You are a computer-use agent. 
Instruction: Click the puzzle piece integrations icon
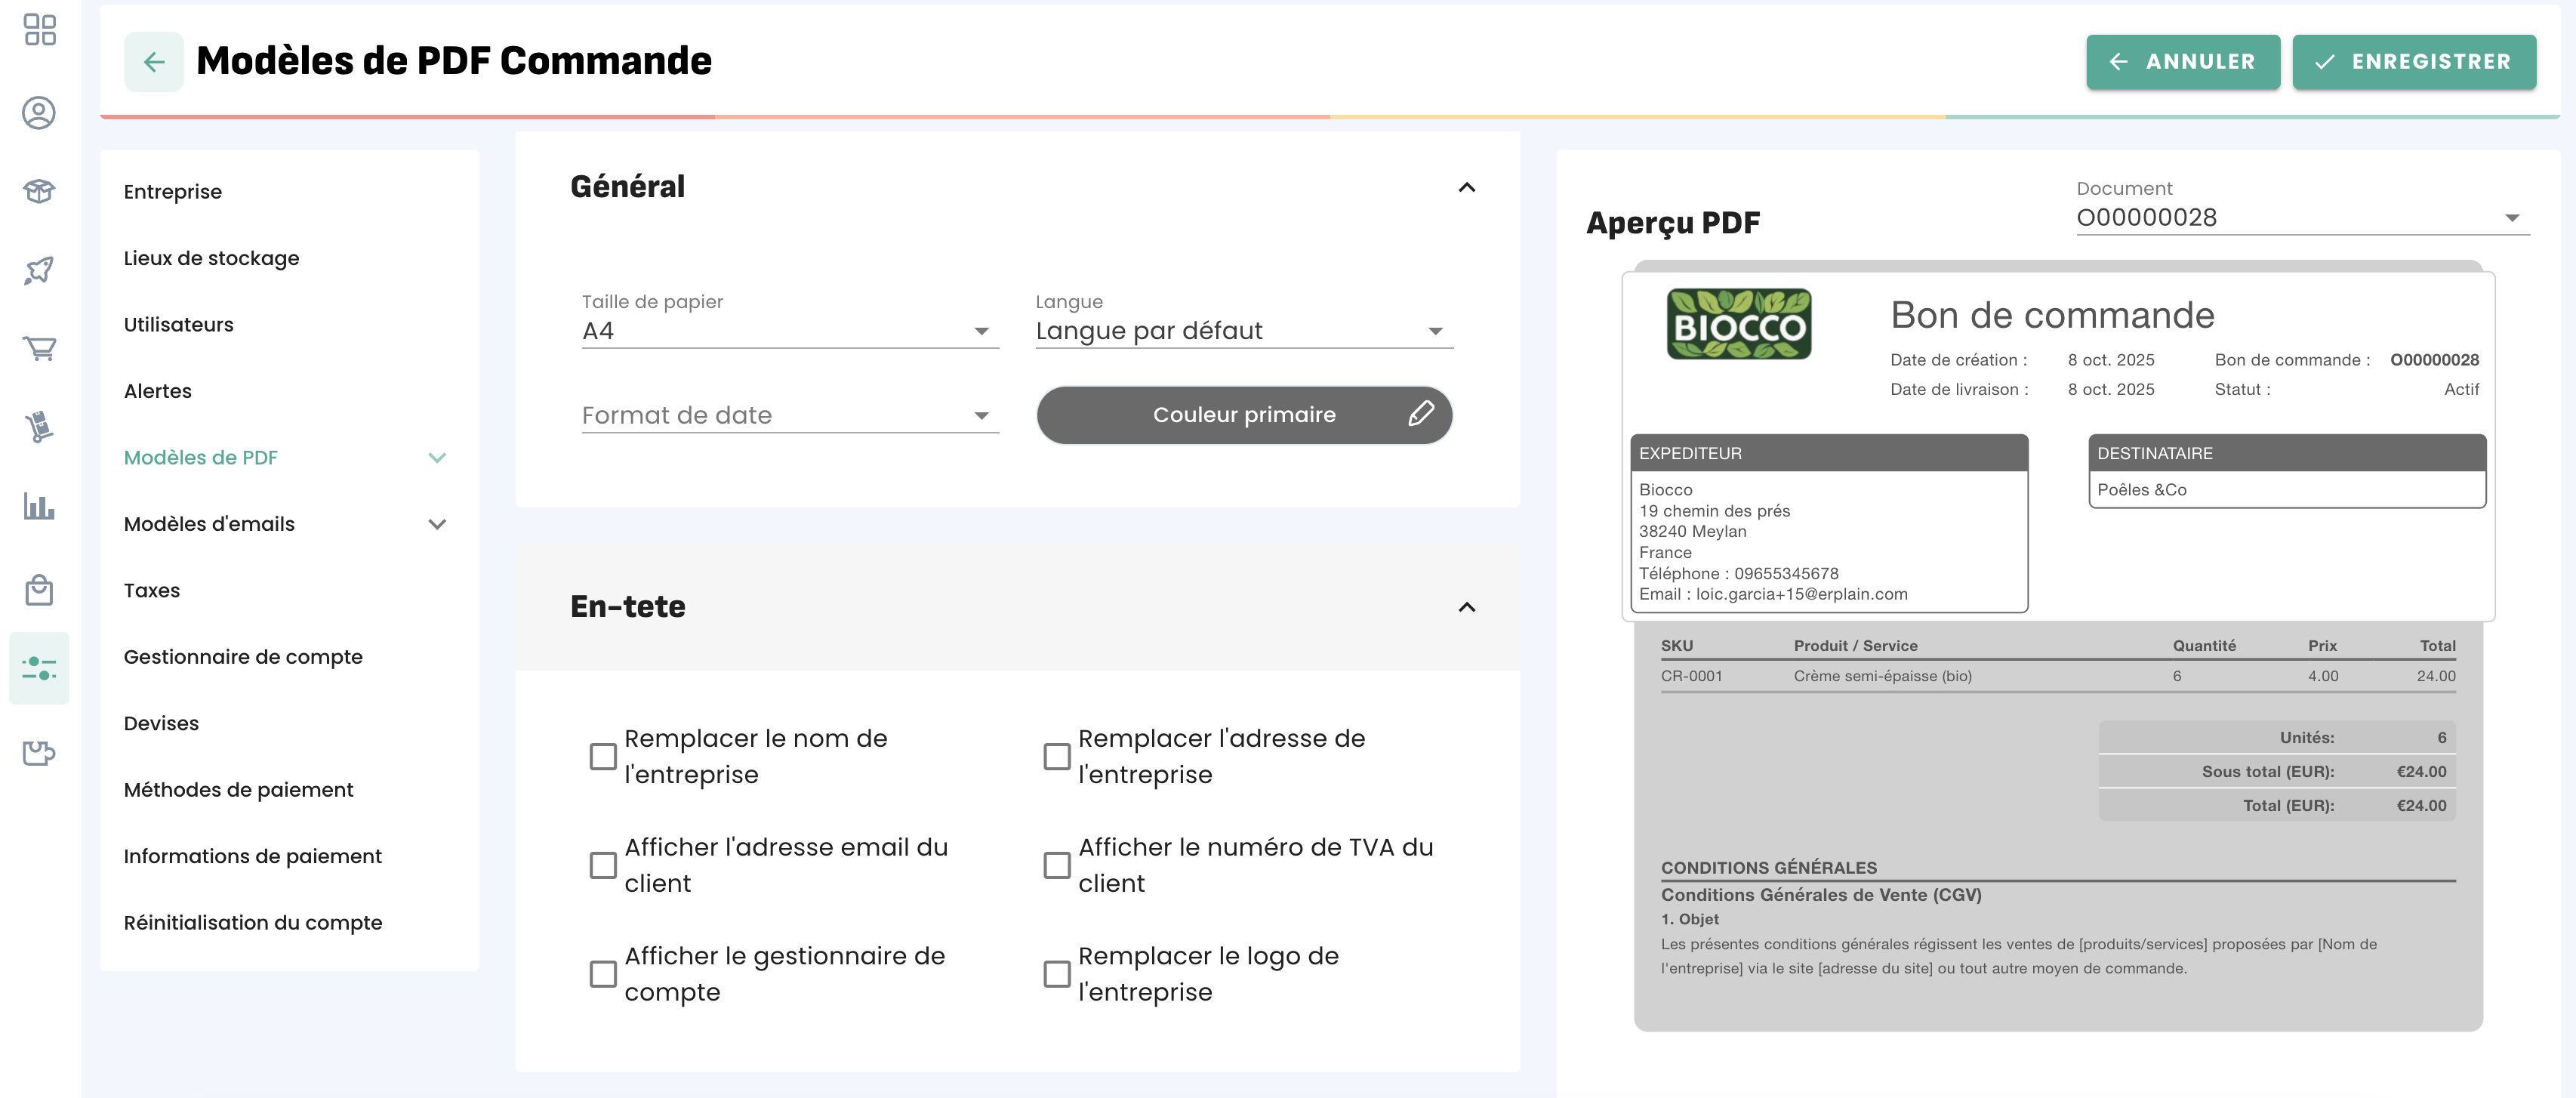coord(39,752)
